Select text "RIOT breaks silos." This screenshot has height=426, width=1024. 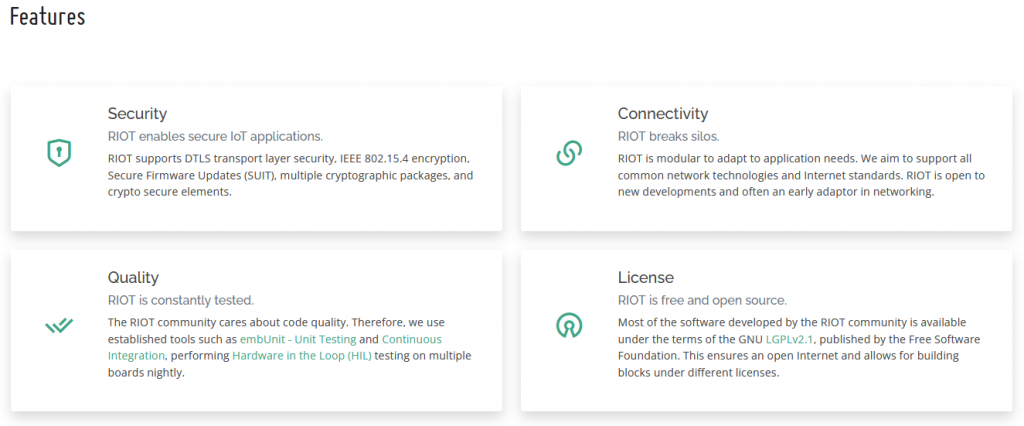(x=669, y=137)
